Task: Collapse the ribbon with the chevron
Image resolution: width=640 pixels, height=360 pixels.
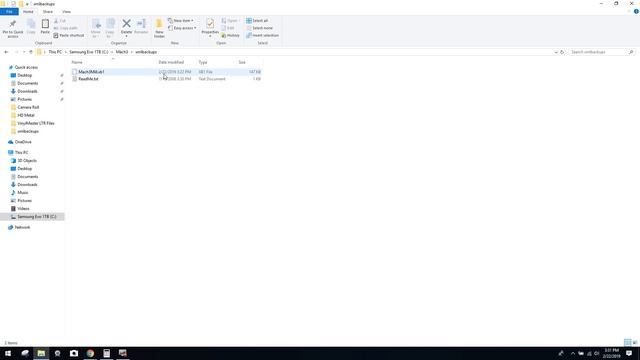Action: coord(629,11)
